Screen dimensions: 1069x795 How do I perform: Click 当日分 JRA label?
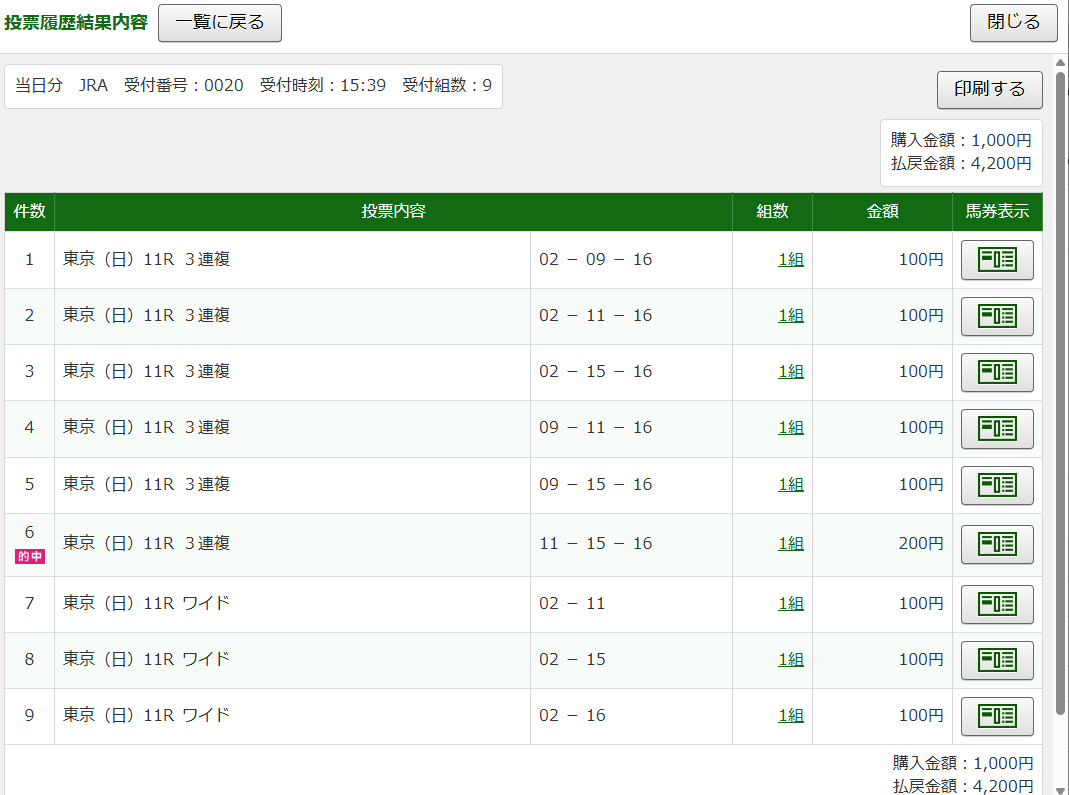(61, 85)
